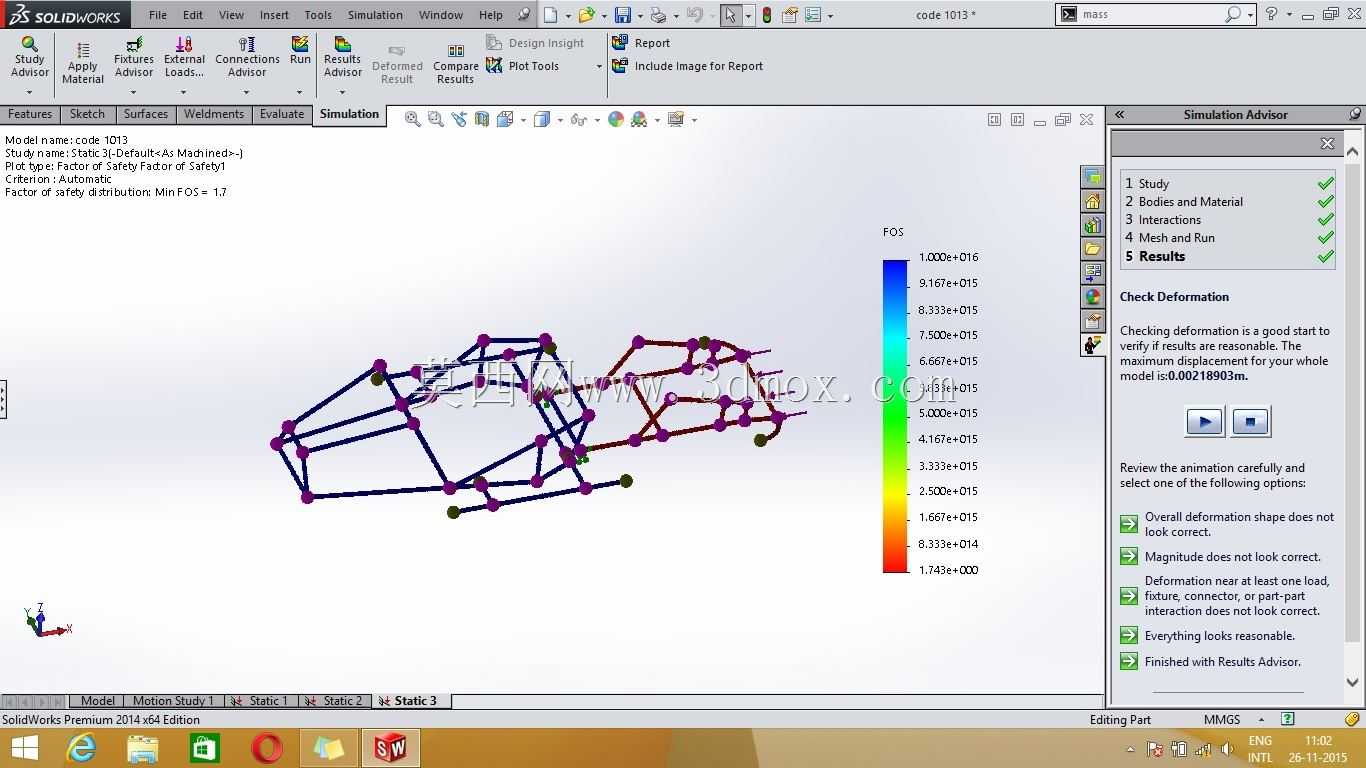Click the Rebuild traffic light icon
Image resolution: width=1366 pixels, height=768 pixels.
point(767,15)
